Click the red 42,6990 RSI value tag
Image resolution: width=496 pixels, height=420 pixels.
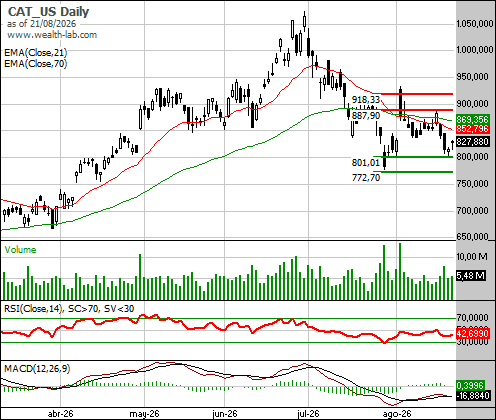[x=472, y=333]
